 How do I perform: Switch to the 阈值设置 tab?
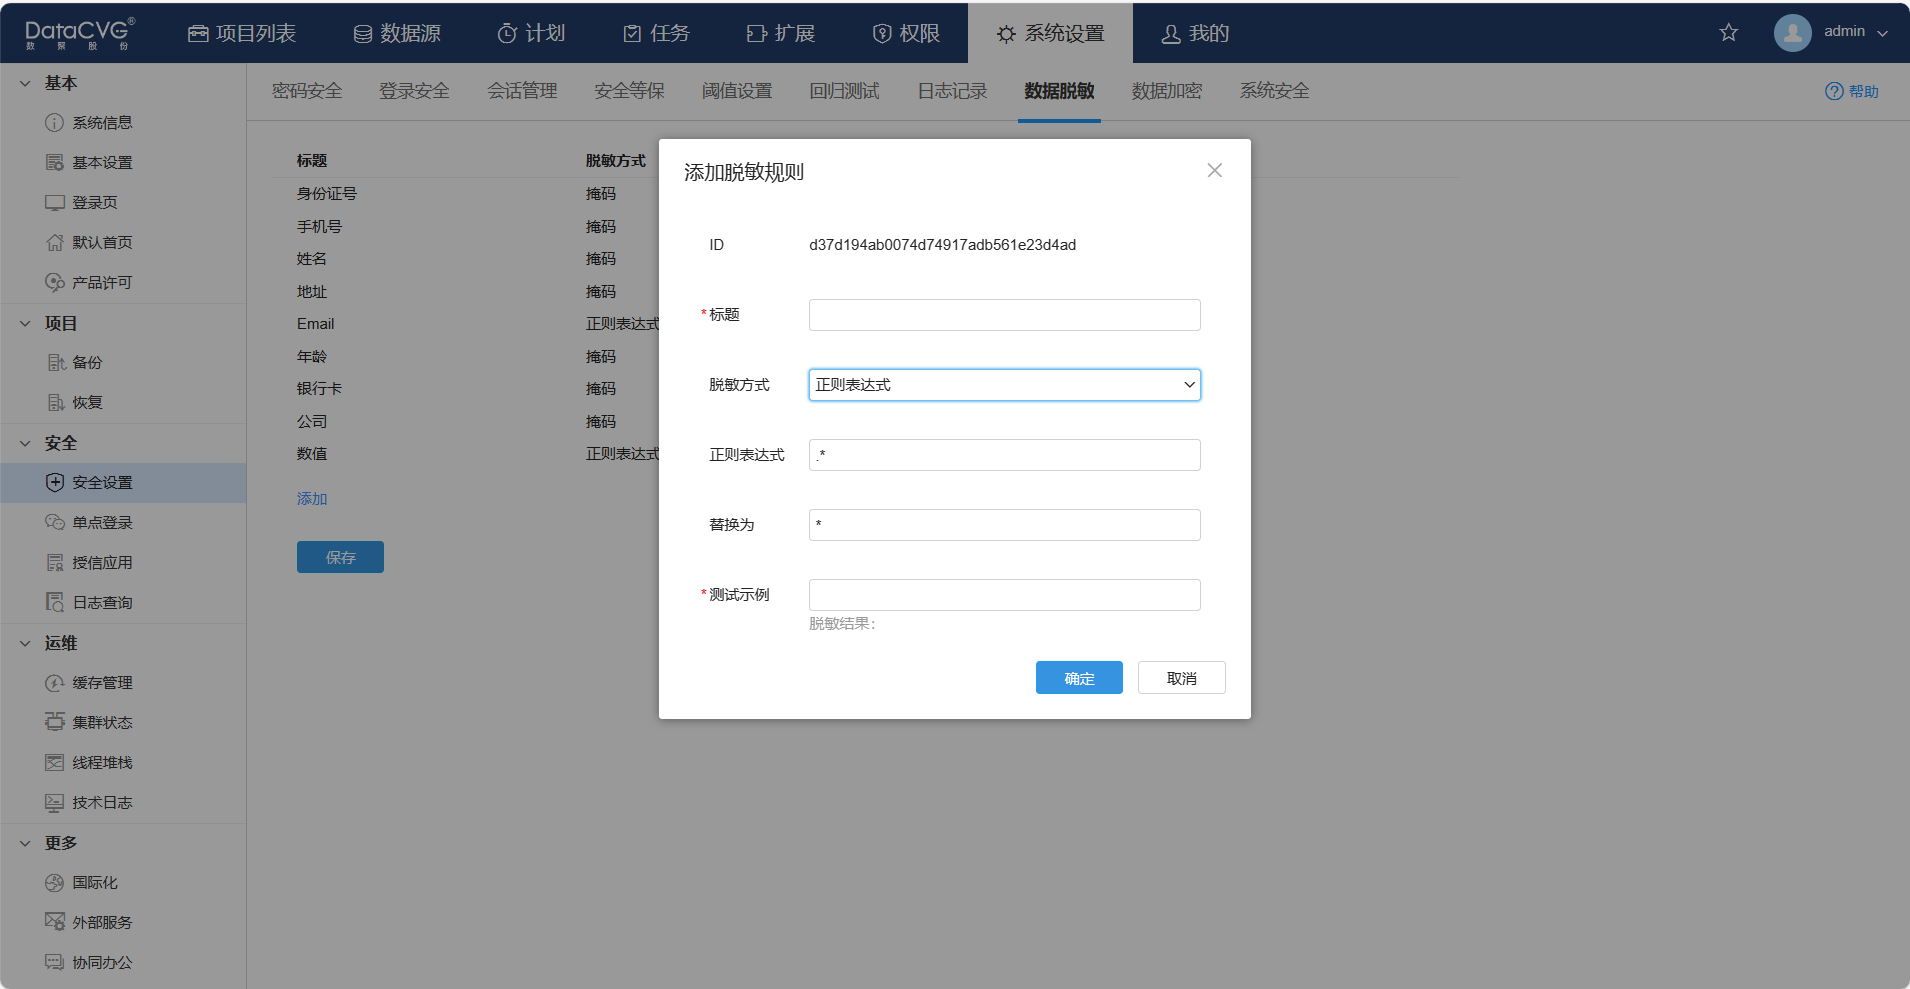(x=737, y=91)
